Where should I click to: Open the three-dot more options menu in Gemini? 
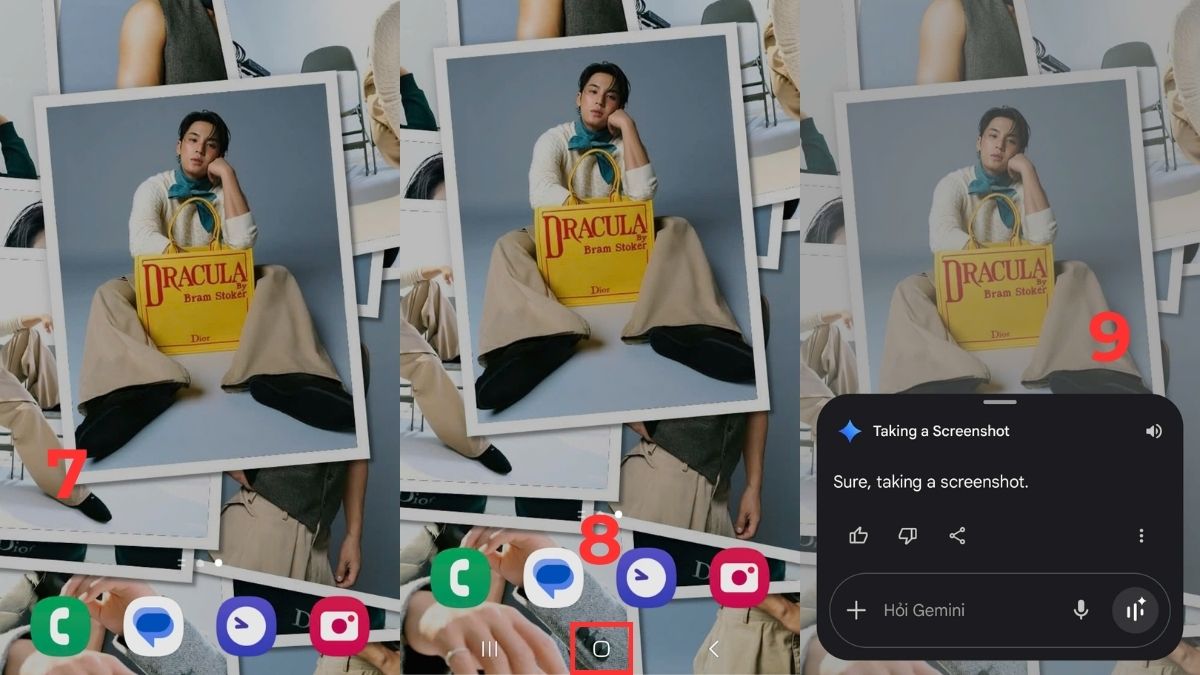(1141, 536)
